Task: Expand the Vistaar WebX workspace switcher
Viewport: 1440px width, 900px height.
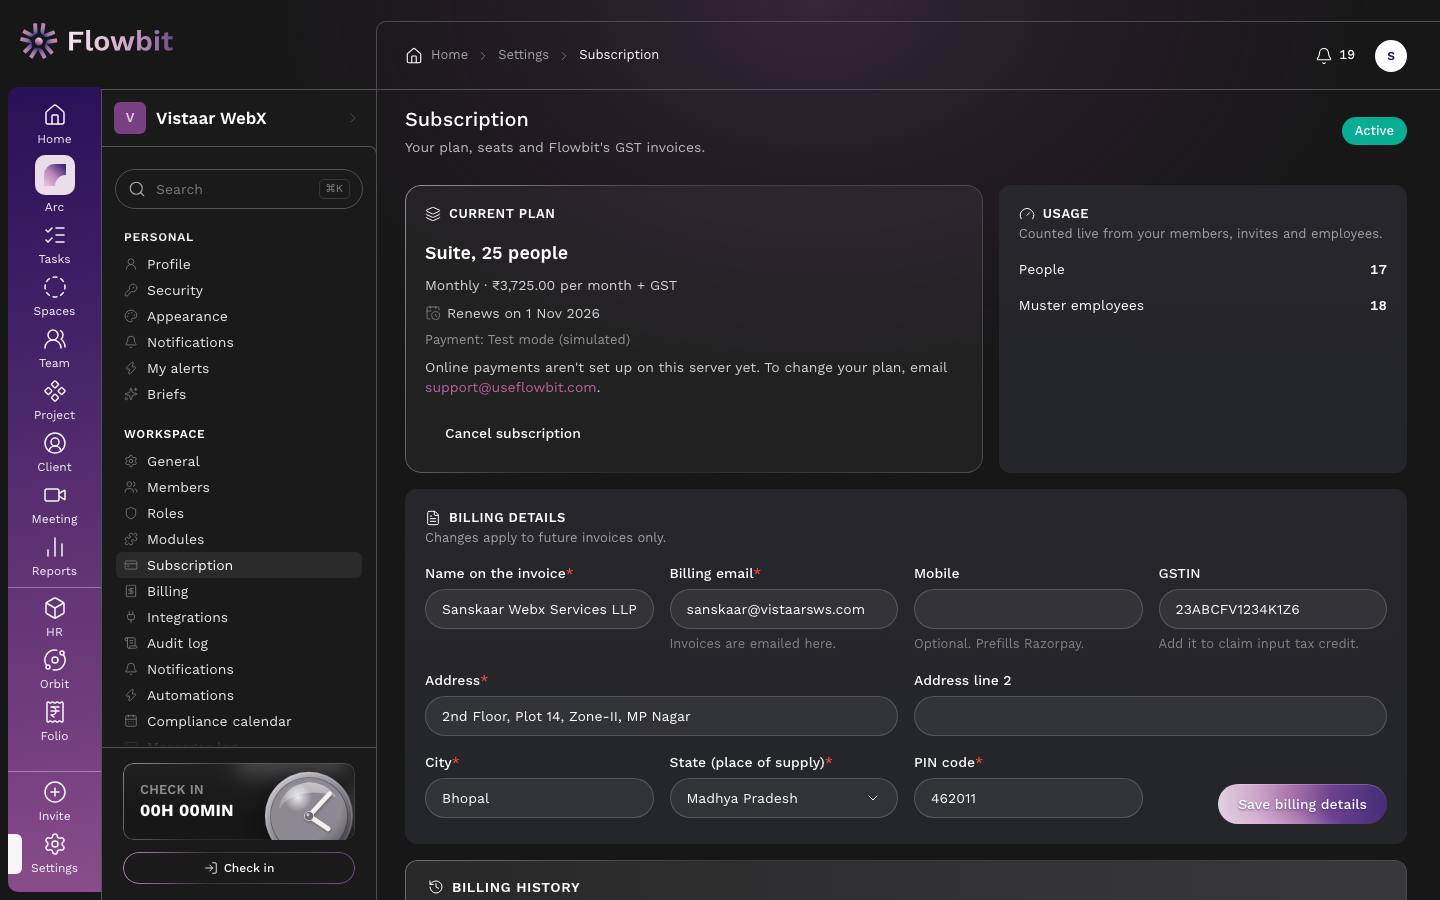Action: 238,118
